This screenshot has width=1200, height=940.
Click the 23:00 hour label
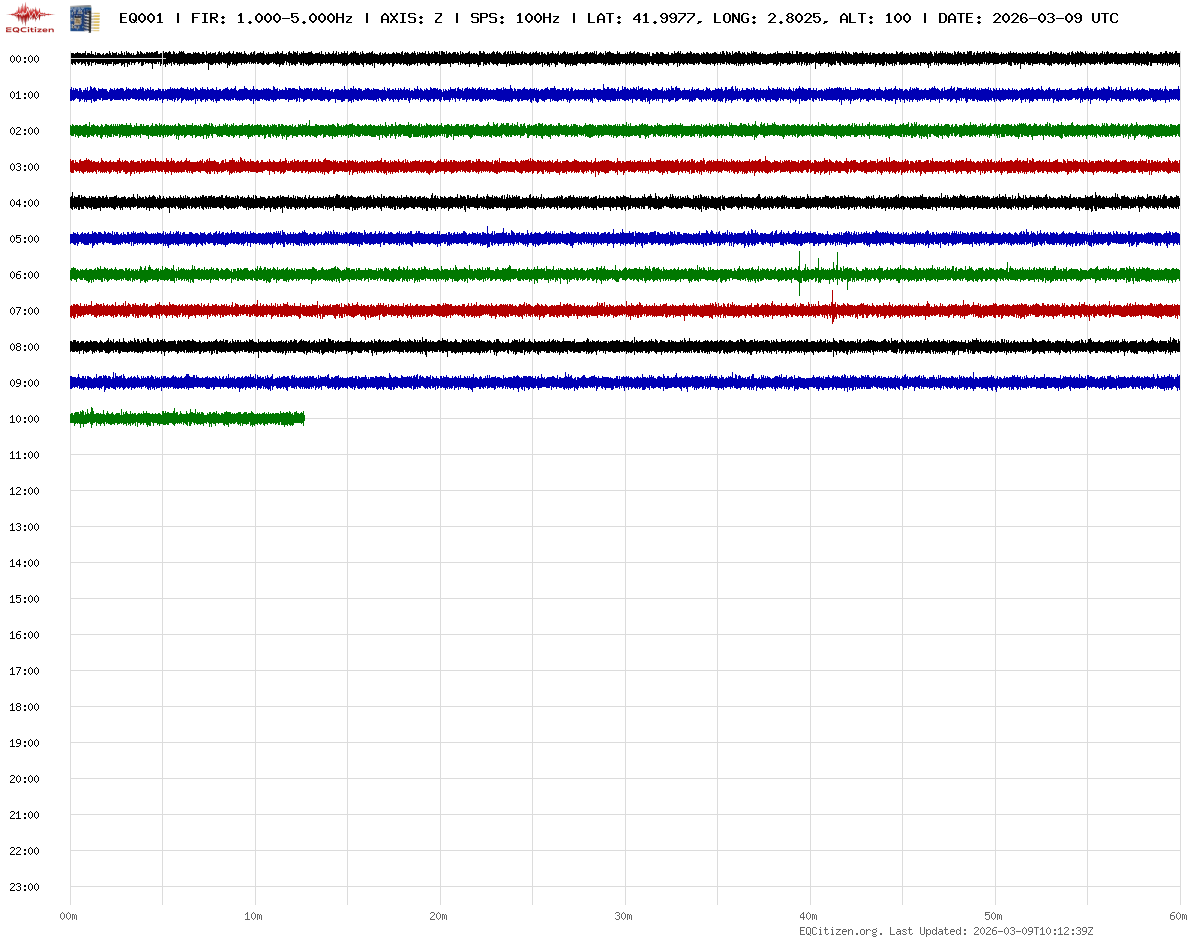[24, 887]
